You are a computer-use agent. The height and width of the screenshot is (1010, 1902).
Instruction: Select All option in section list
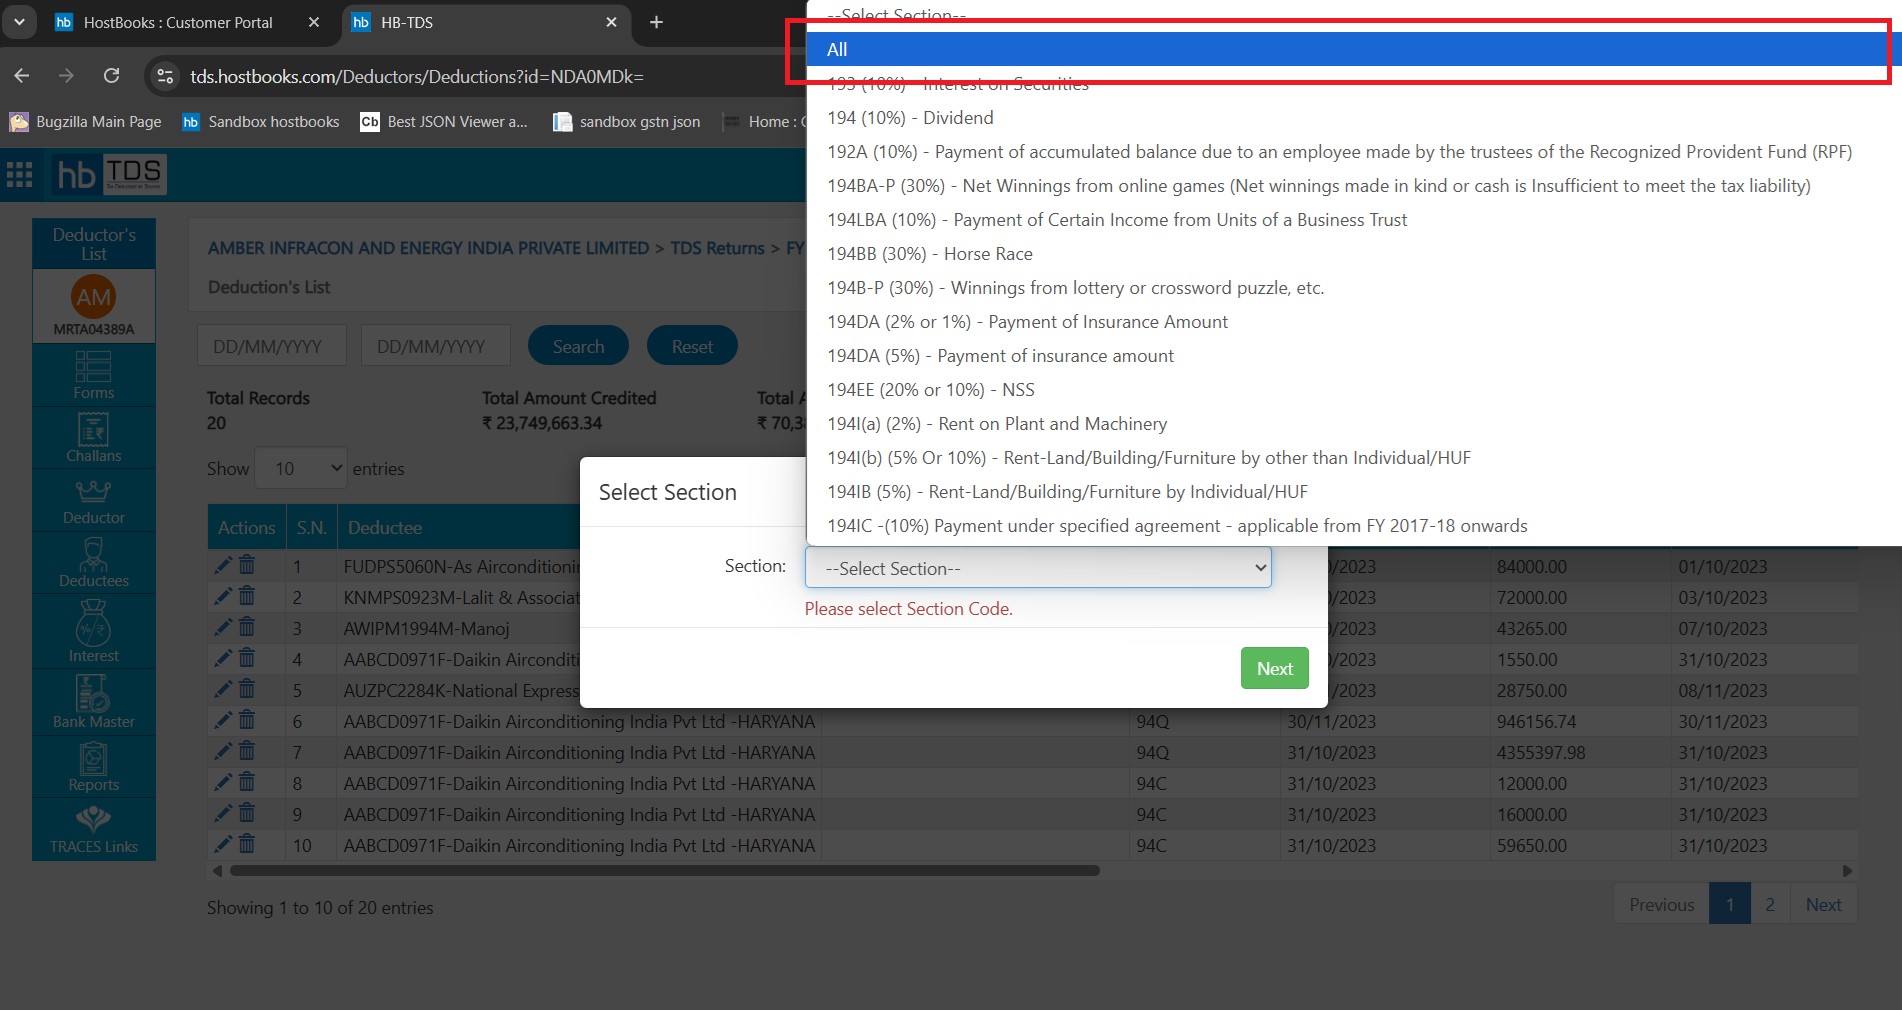[x=1354, y=49]
